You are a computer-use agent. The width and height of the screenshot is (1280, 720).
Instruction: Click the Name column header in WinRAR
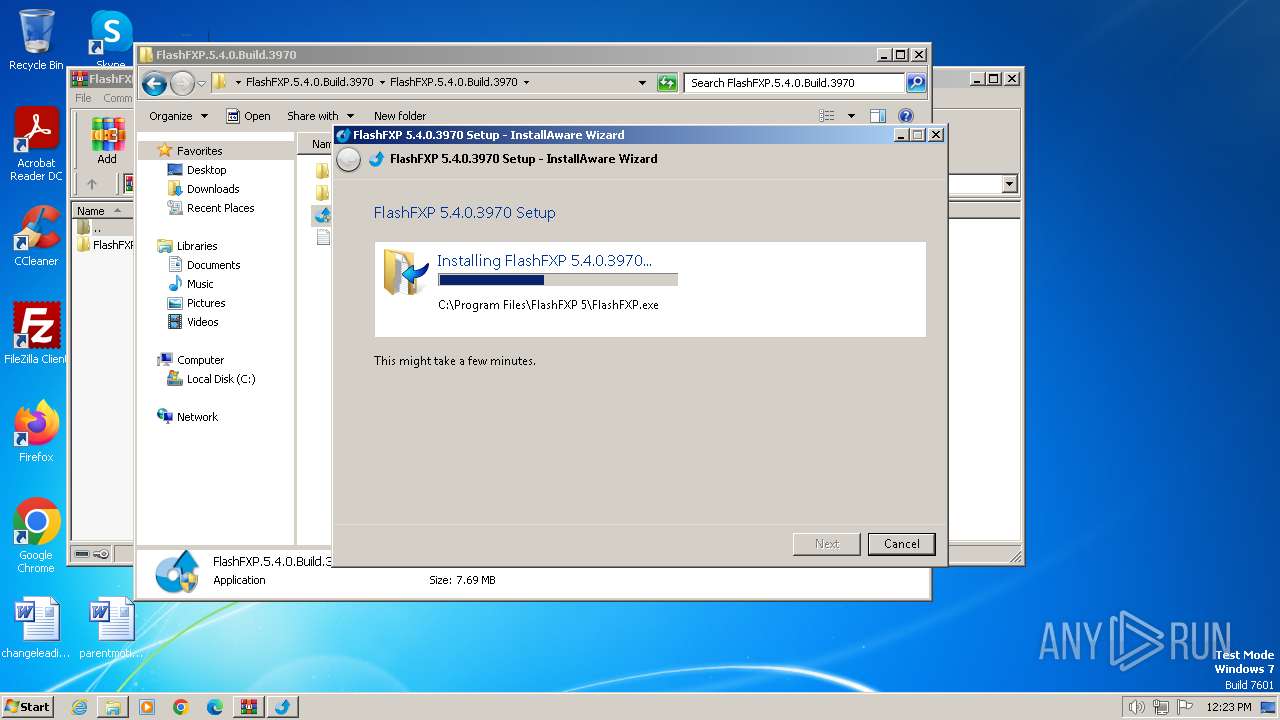101,211
